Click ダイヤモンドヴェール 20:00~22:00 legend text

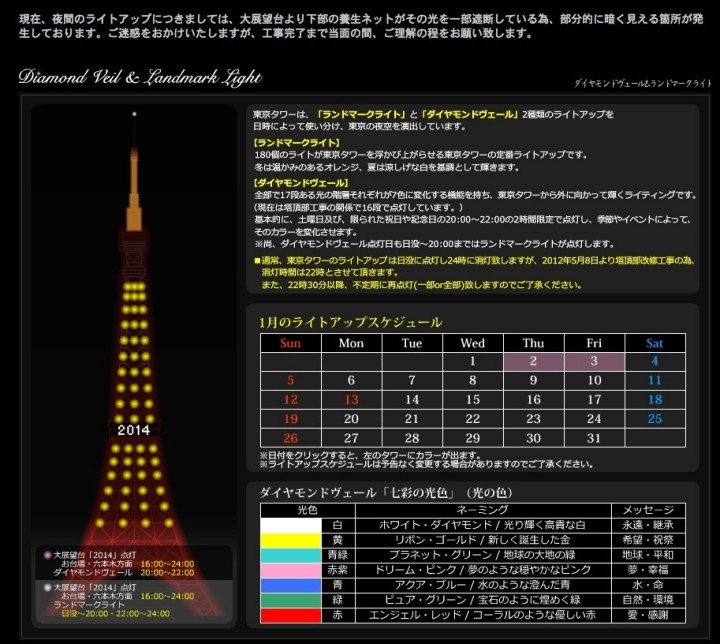[124, 573]
